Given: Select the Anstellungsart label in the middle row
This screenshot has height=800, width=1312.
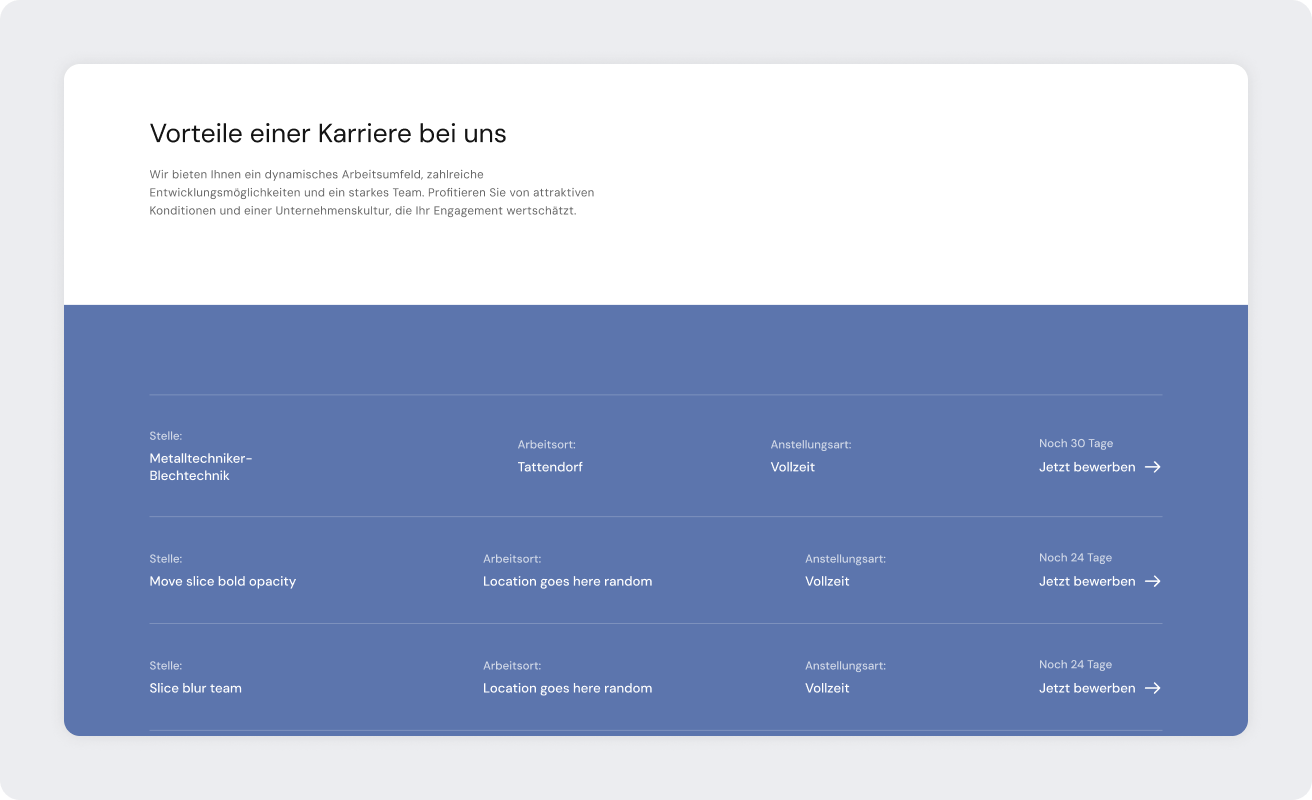Looking at the screenshot, I should (846, 558).
